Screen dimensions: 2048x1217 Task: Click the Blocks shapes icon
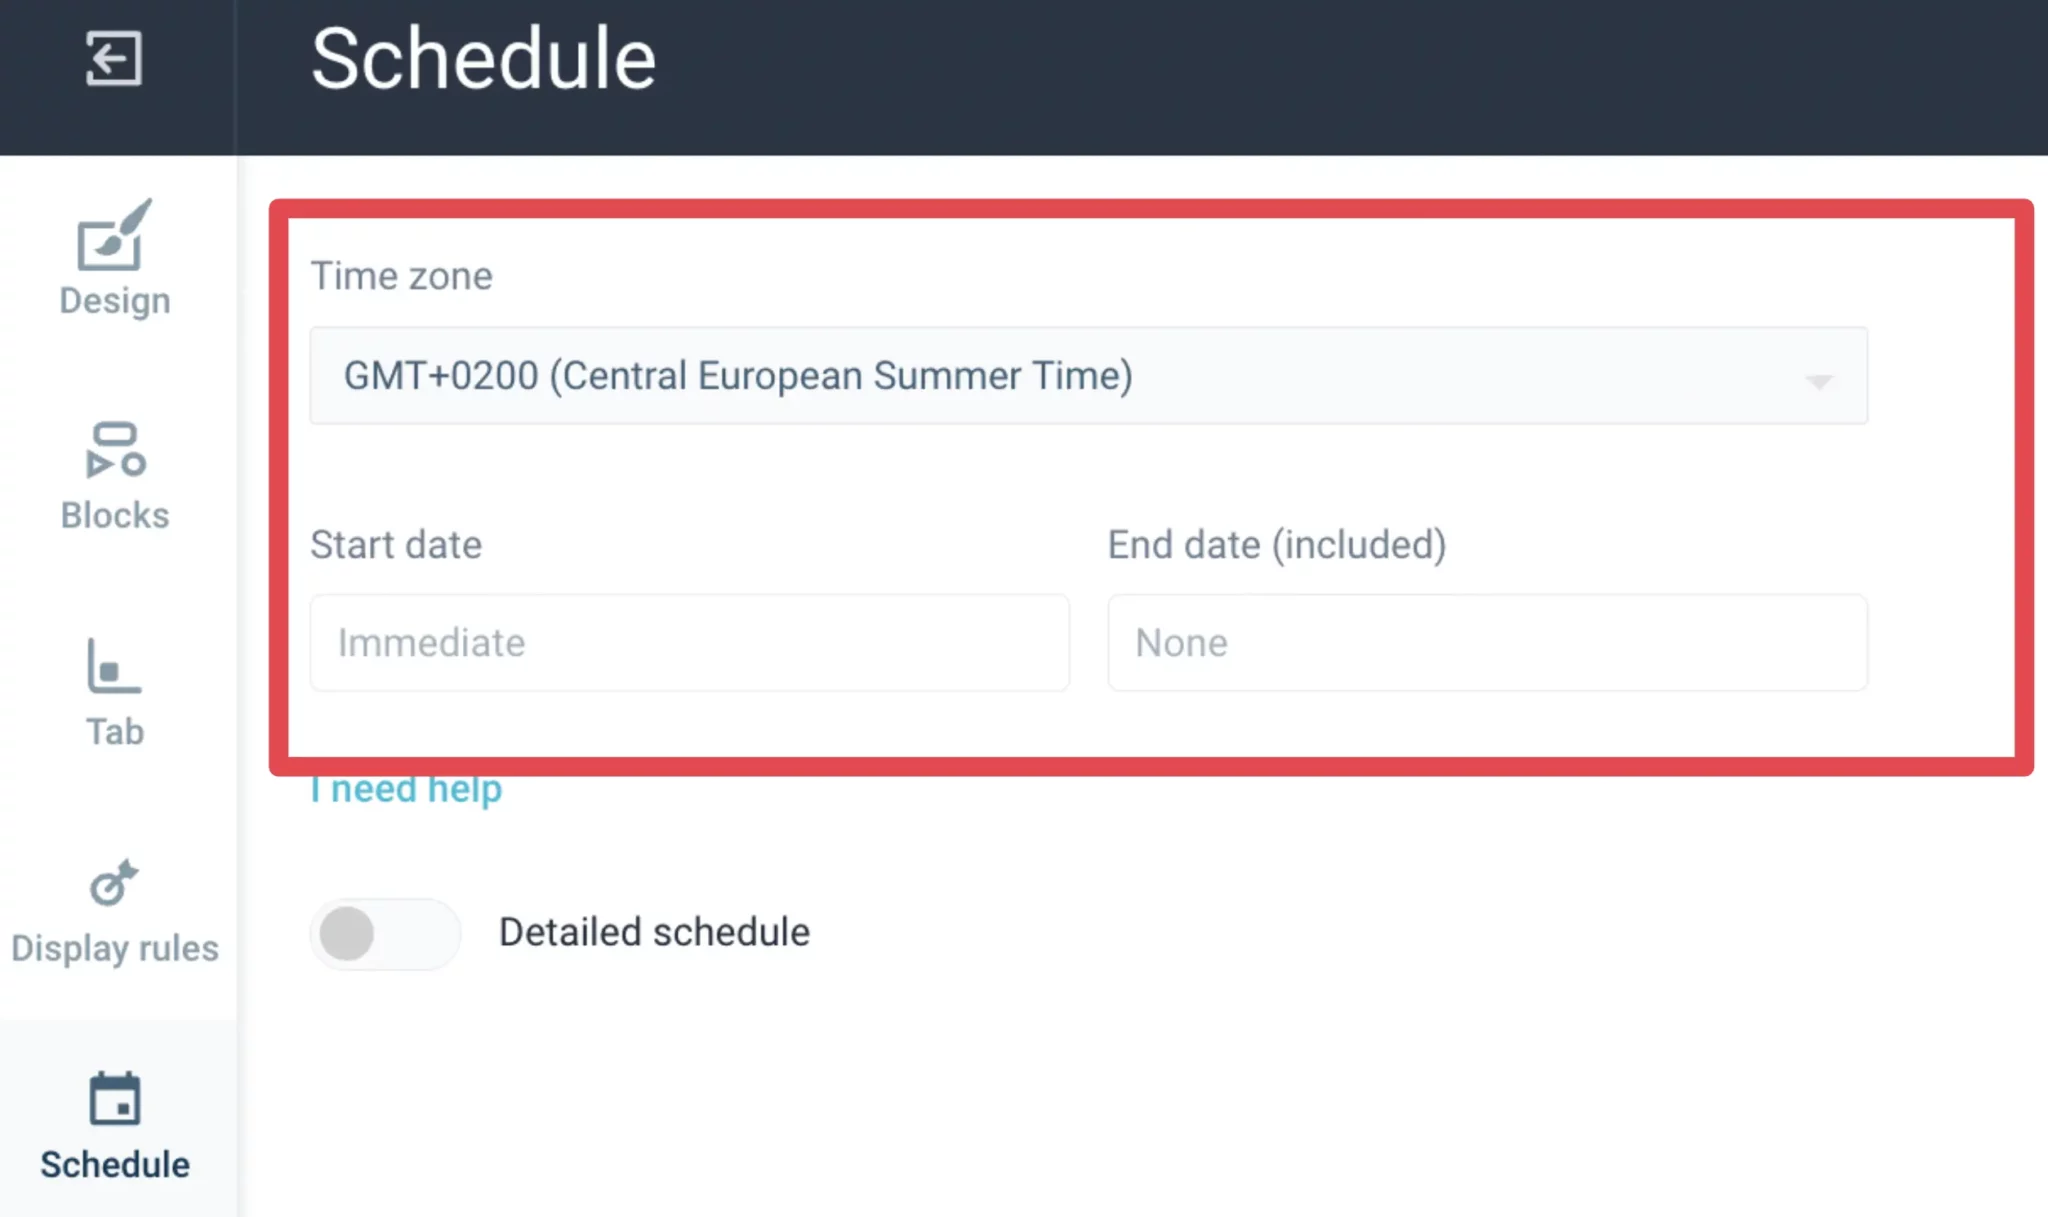pyautogui.click(x=115, y=450)
